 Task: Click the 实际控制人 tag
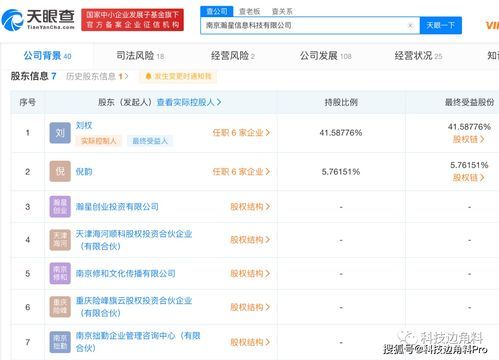tap(99, 141)
